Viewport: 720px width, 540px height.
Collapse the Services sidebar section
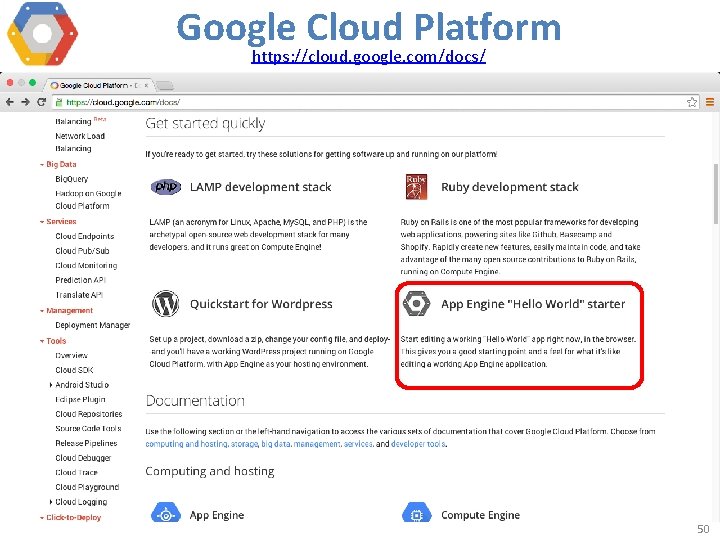58,221
